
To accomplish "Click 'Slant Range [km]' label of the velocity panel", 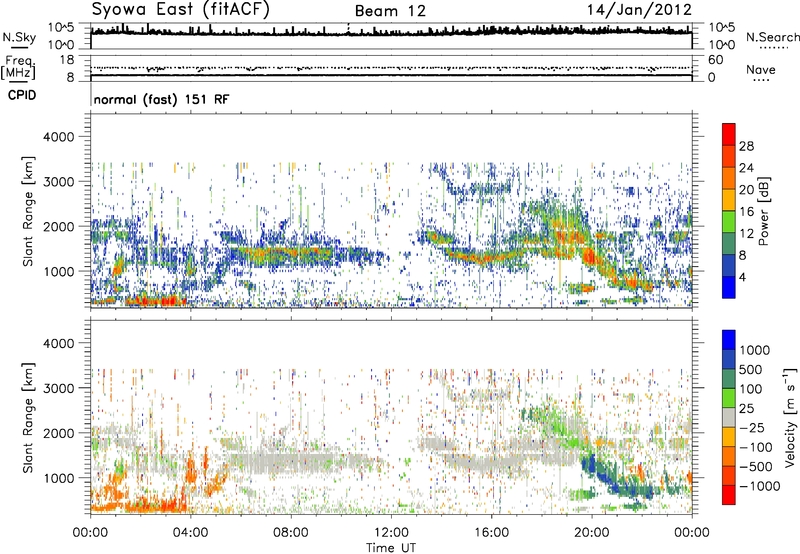I will [x=28, y=418].
